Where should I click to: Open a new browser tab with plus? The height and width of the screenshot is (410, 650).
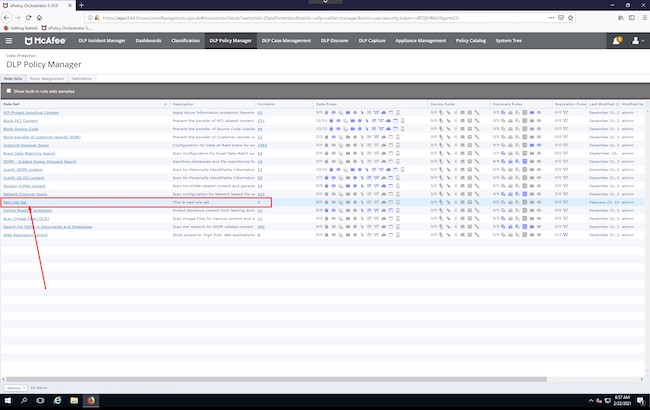(x=81, y=5)
